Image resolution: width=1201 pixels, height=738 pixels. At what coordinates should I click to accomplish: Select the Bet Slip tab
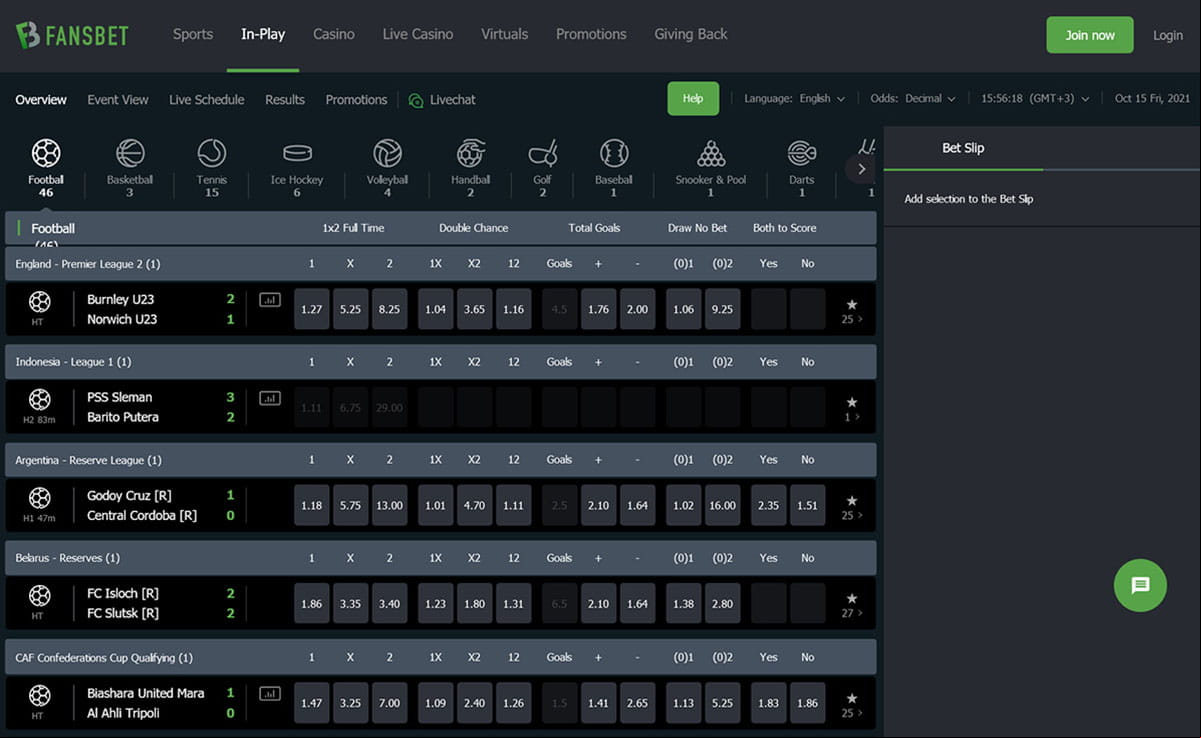pyautogui.click(x=963, y=148)
